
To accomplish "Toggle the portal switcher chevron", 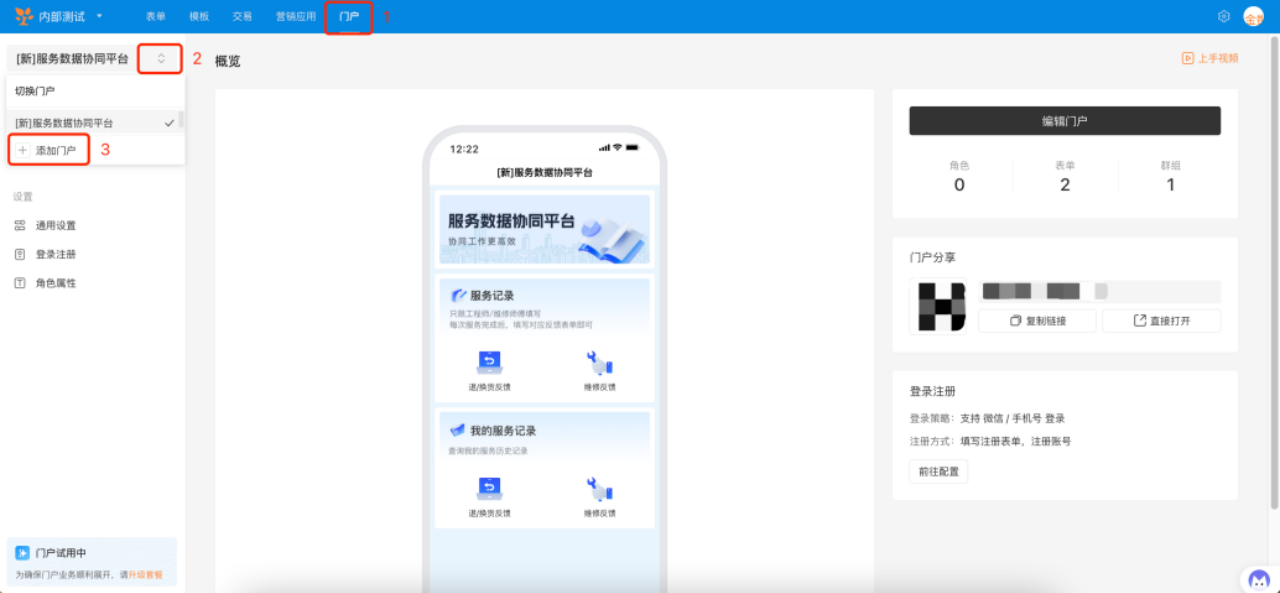I will (x=161, y=59).
